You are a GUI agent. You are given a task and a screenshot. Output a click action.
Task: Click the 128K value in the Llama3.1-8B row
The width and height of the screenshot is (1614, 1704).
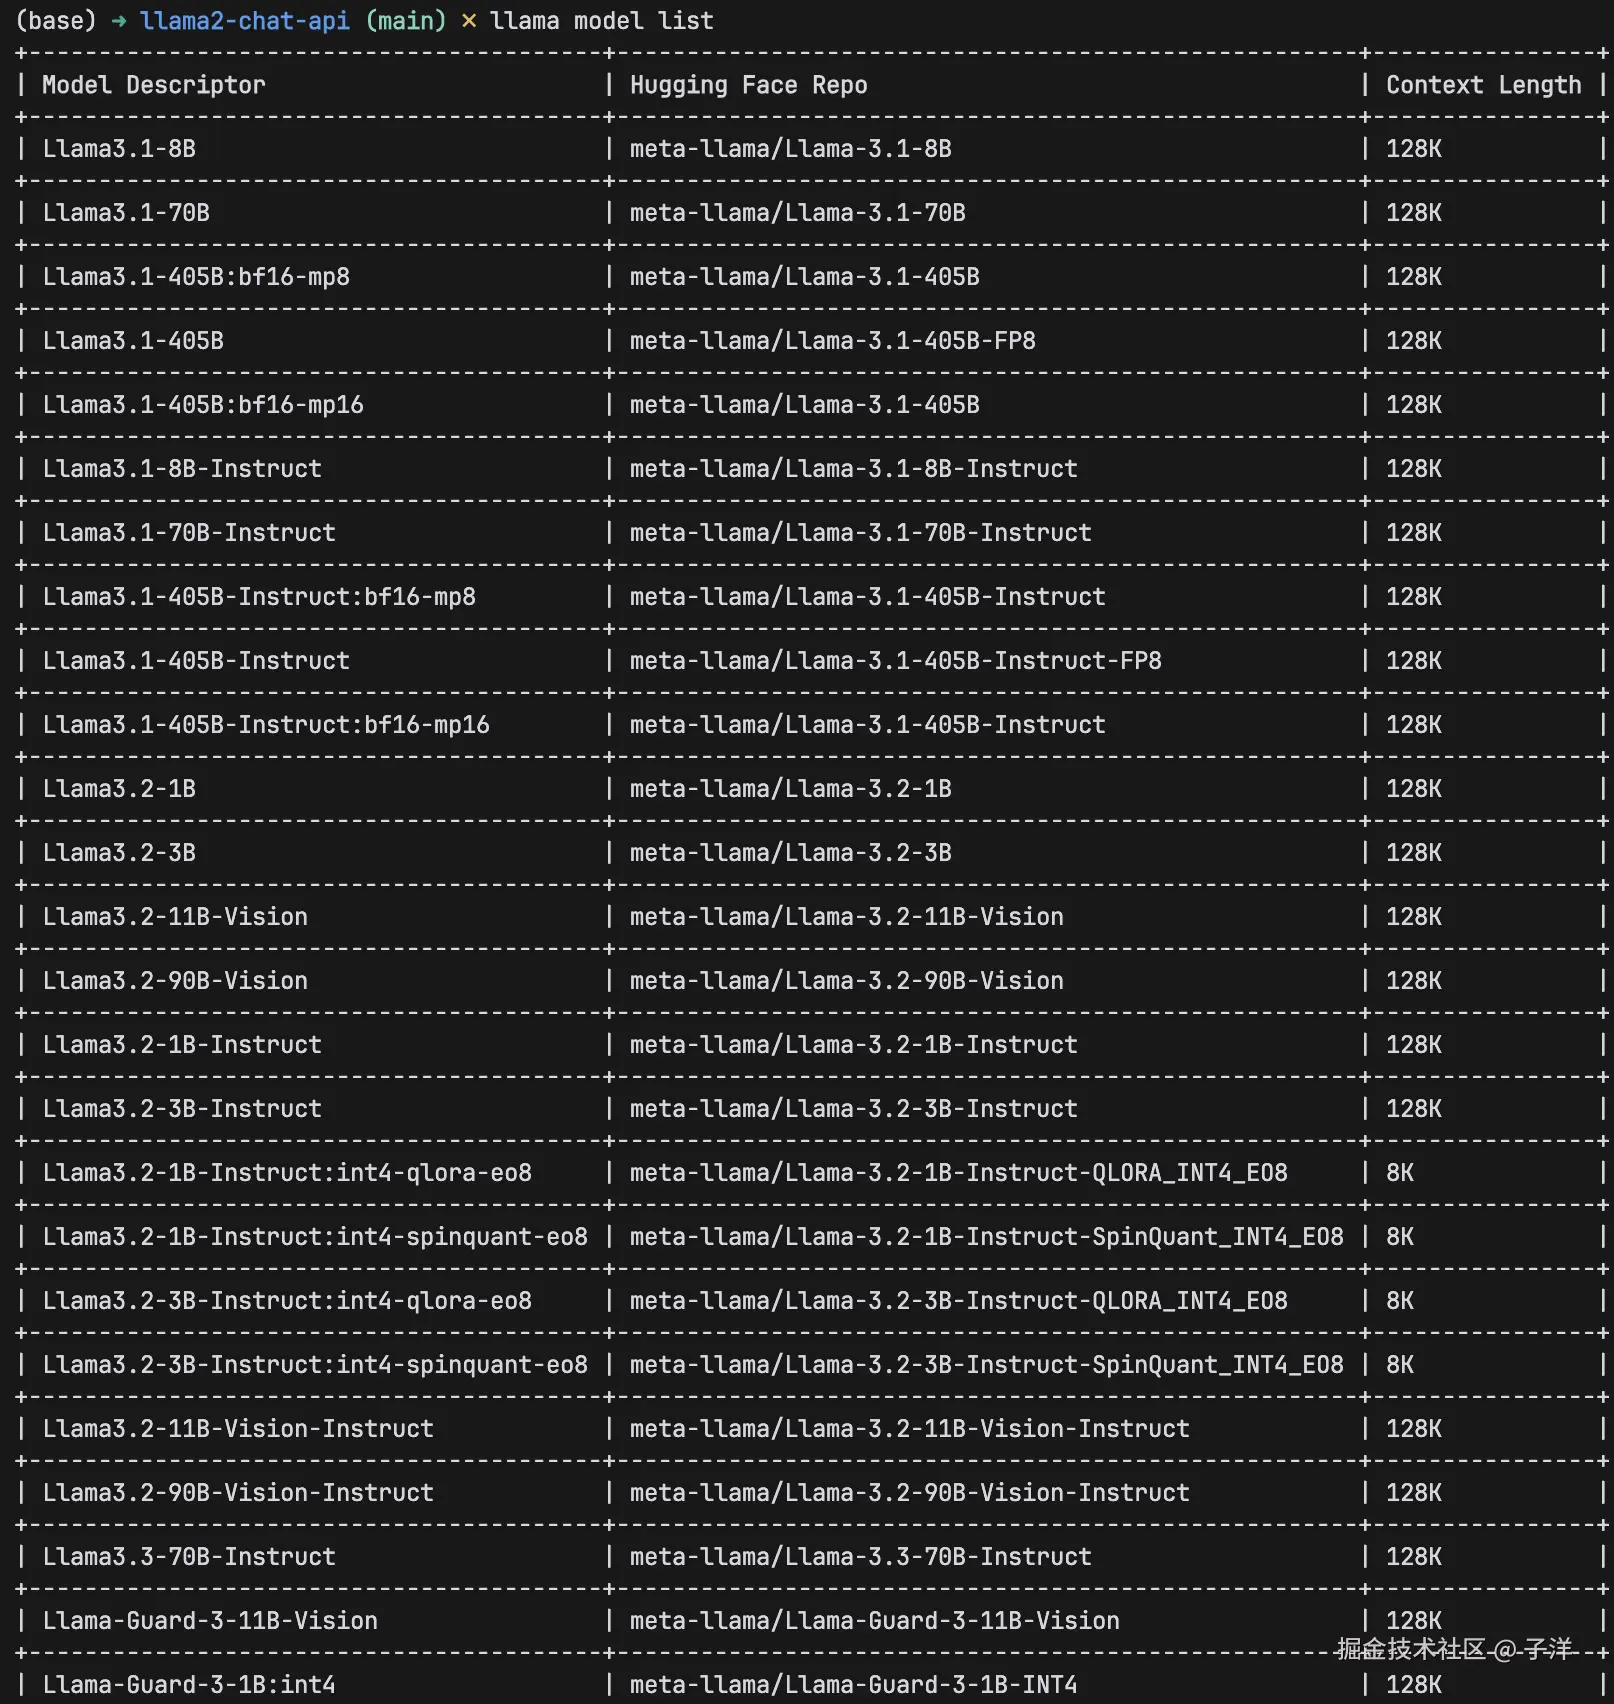pos(1413,149)
